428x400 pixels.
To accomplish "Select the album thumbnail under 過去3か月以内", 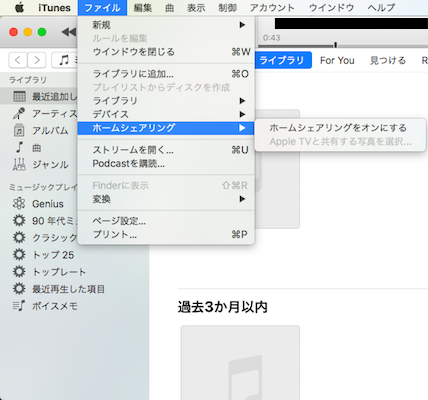I will (240, 363).
